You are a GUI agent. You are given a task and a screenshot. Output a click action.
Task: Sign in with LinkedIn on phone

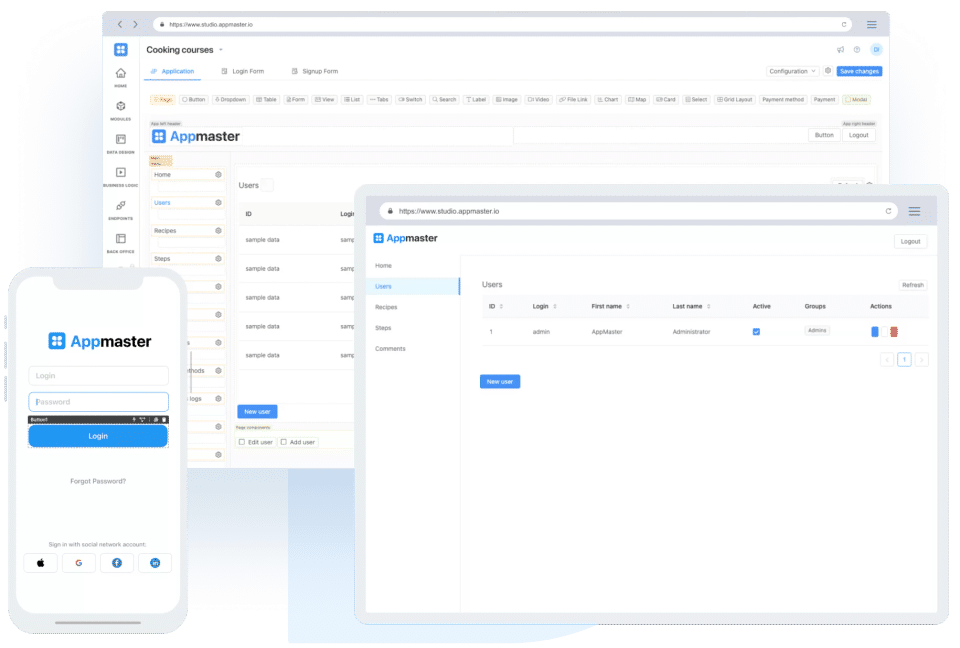(x=155, y=563)
